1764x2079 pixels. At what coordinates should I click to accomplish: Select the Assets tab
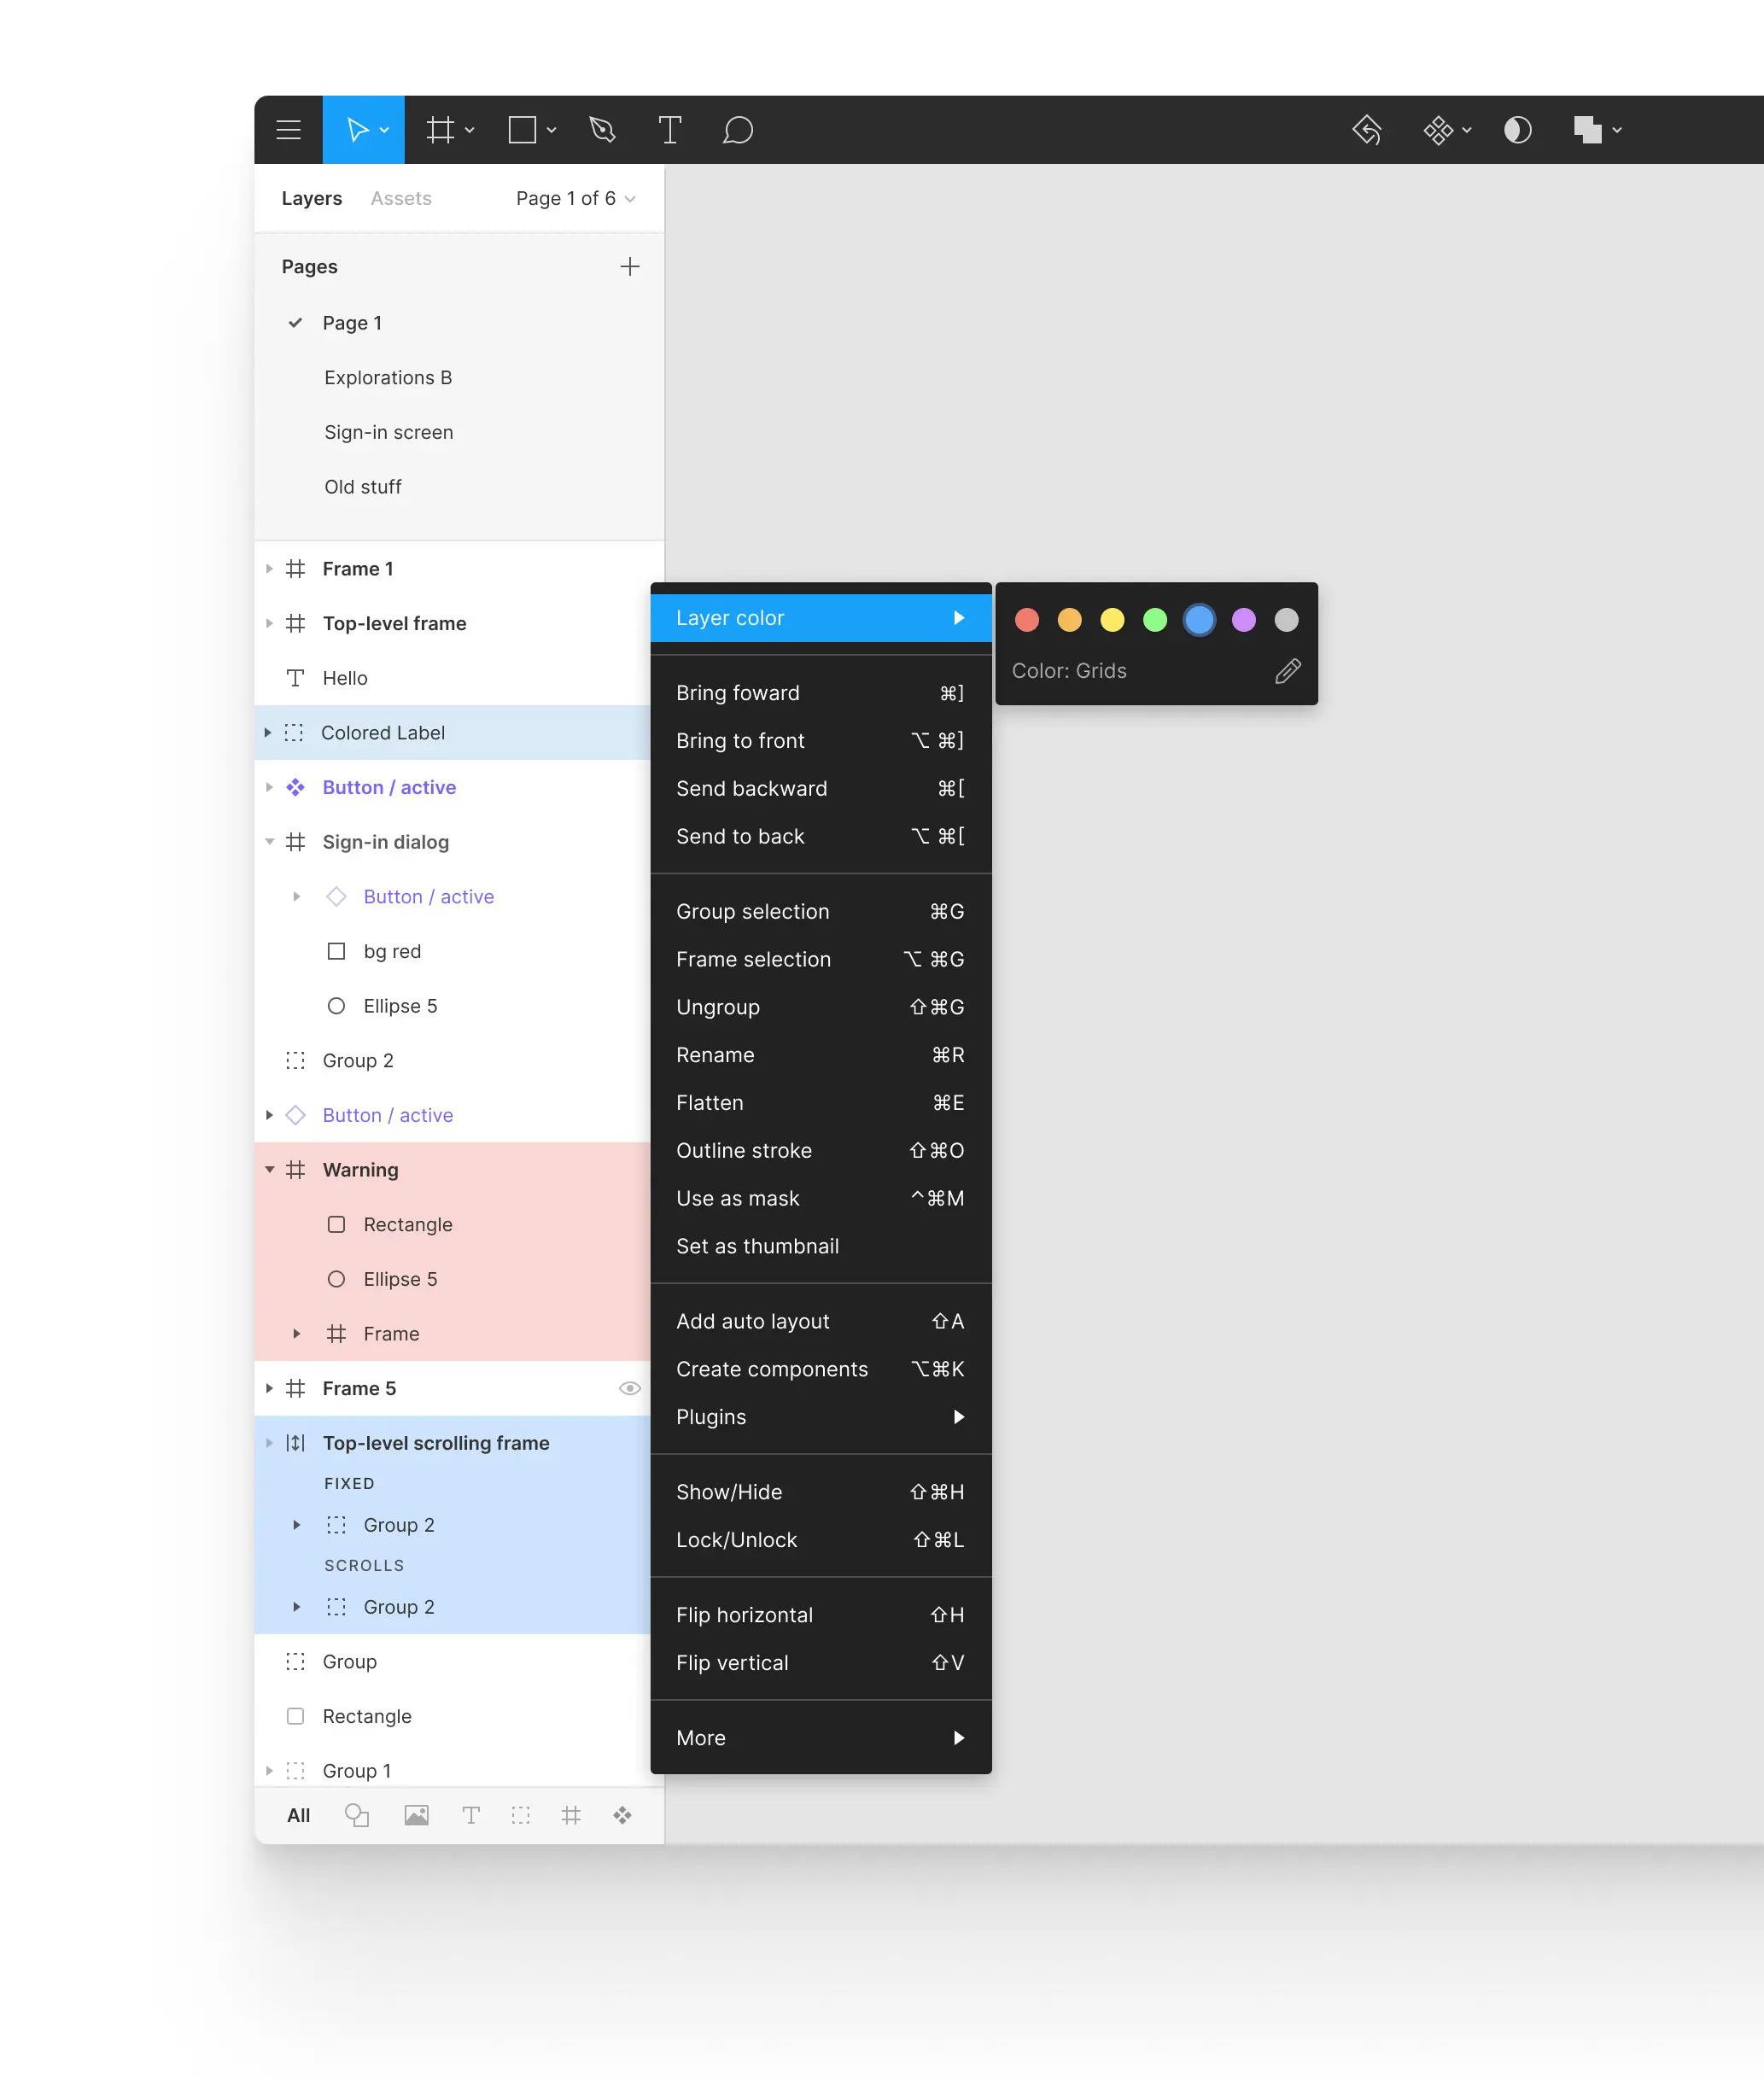pos(399,196)
